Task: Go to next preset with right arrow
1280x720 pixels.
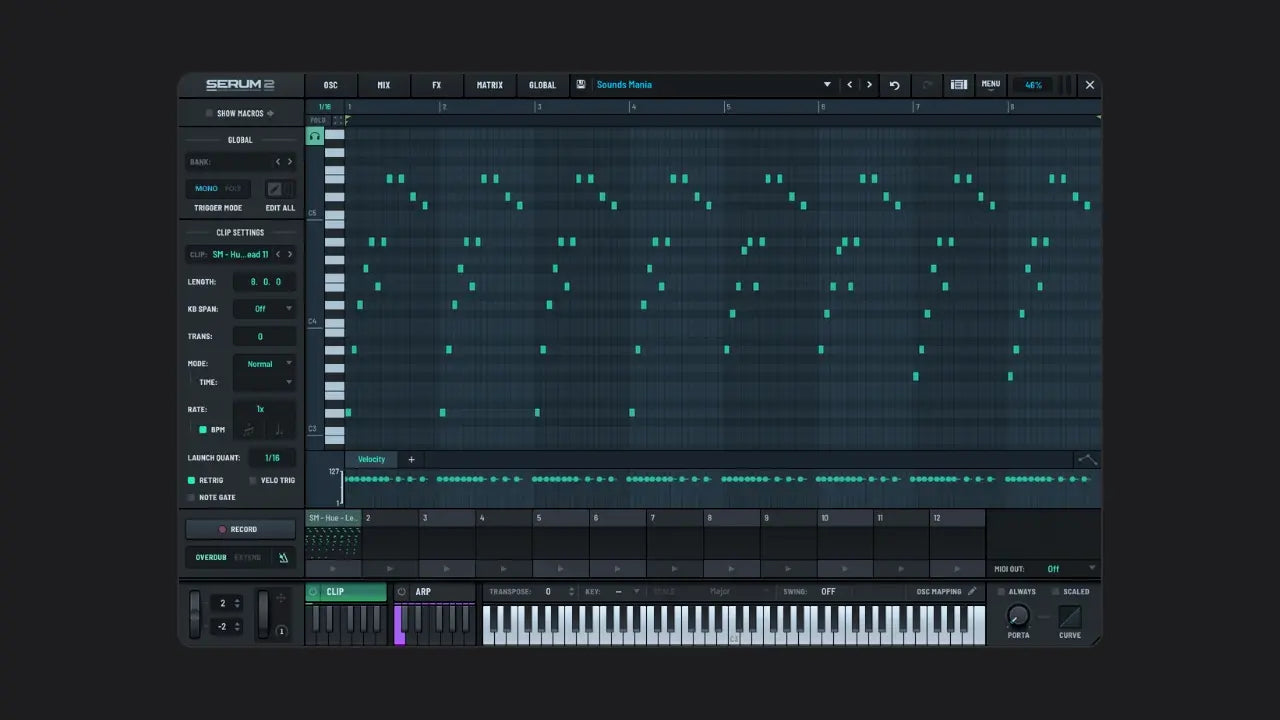Action: [x=869, y=85]
